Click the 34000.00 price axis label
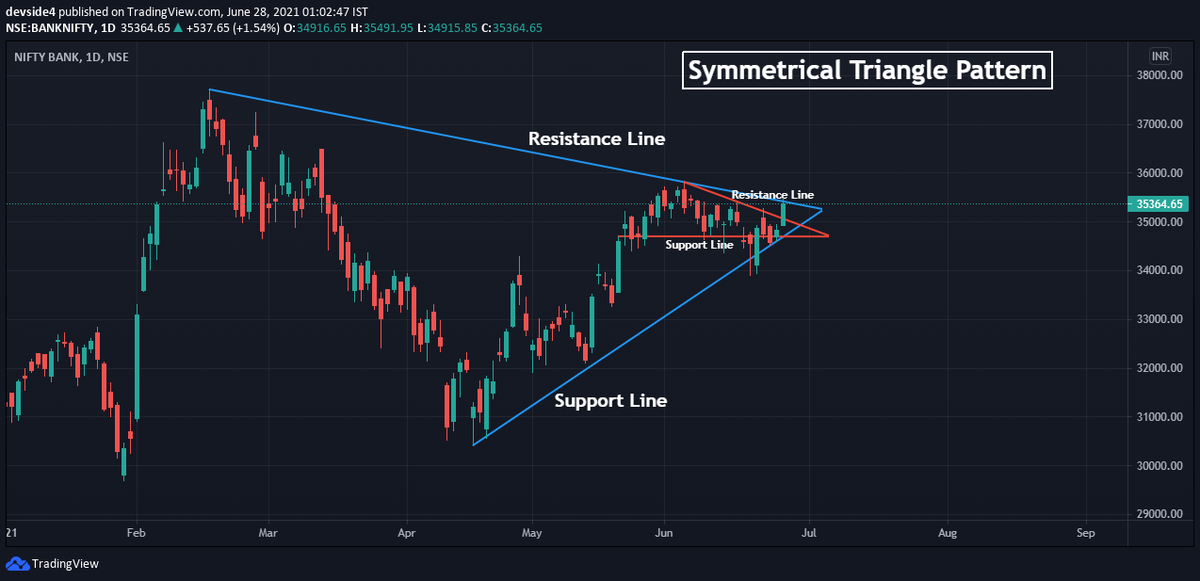 pyautogui.click(x=1160, y=271)
